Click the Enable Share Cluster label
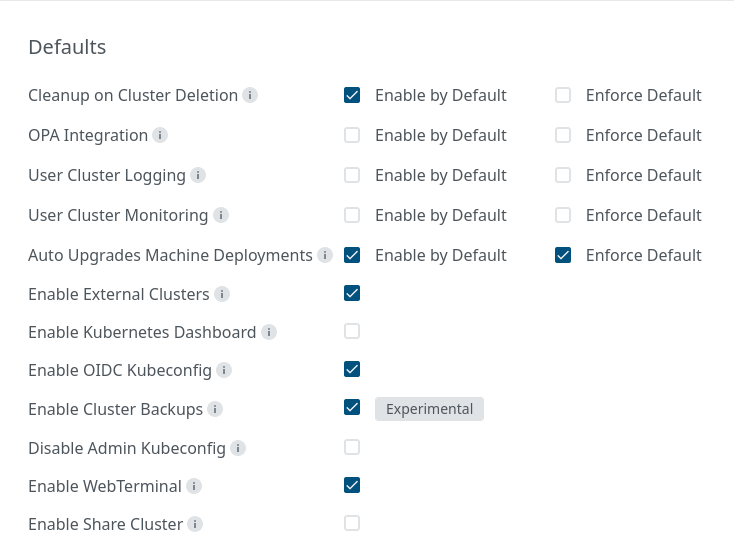This screenshot has height=549, width=734. coord(106,524)
